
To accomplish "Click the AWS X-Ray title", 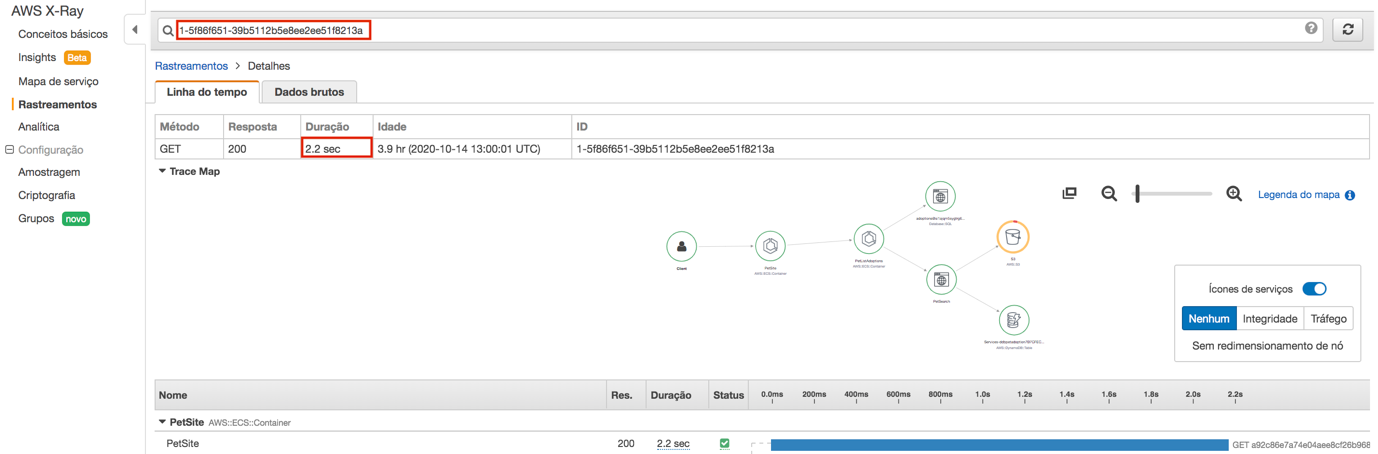I will pyautogui.click(x=48, y=11).
